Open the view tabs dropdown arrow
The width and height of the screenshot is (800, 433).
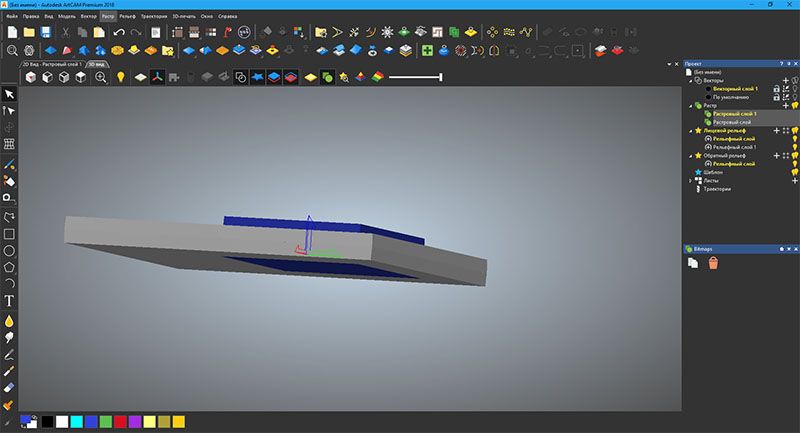tap(669, 64)
